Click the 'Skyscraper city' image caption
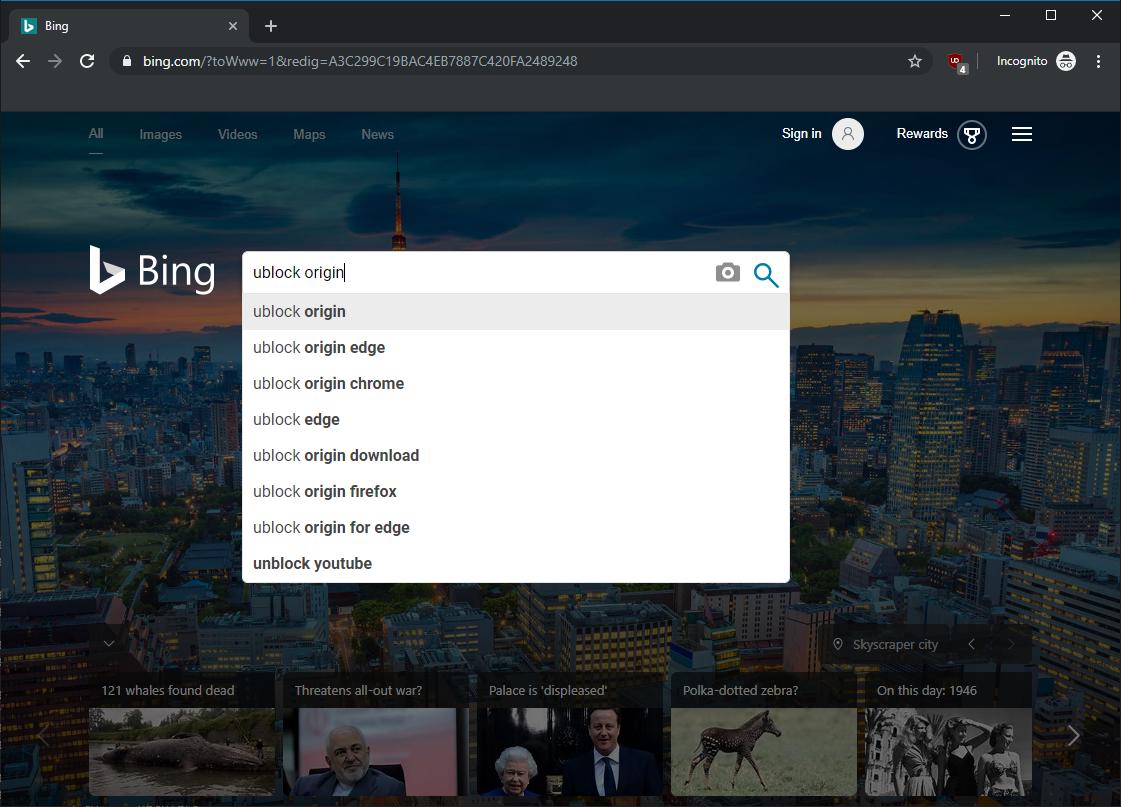 [895, 645]
